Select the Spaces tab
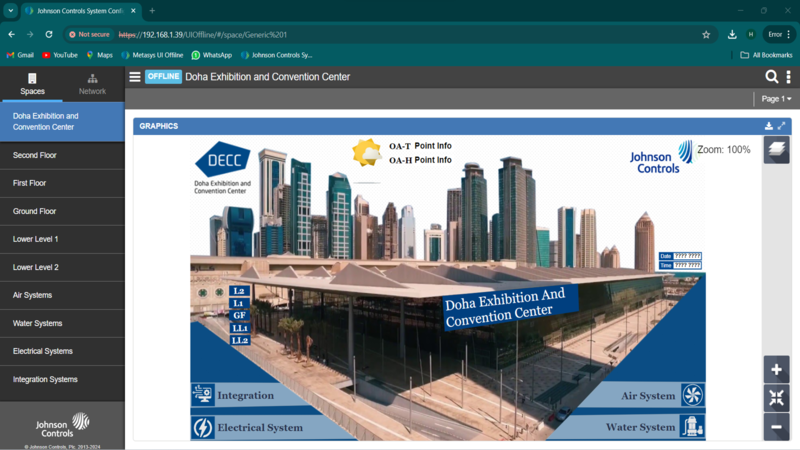The height and width of the screenshot is (450, 800). tap(32, 84)
